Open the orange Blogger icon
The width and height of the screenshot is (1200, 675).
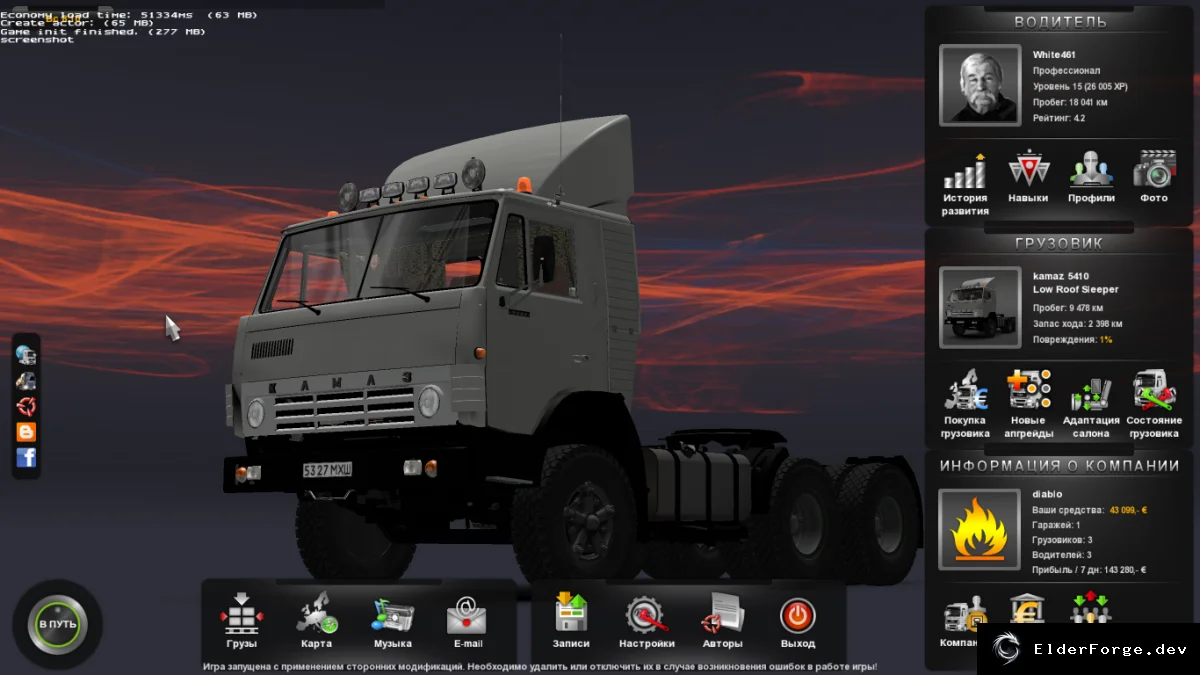[26, 432]
